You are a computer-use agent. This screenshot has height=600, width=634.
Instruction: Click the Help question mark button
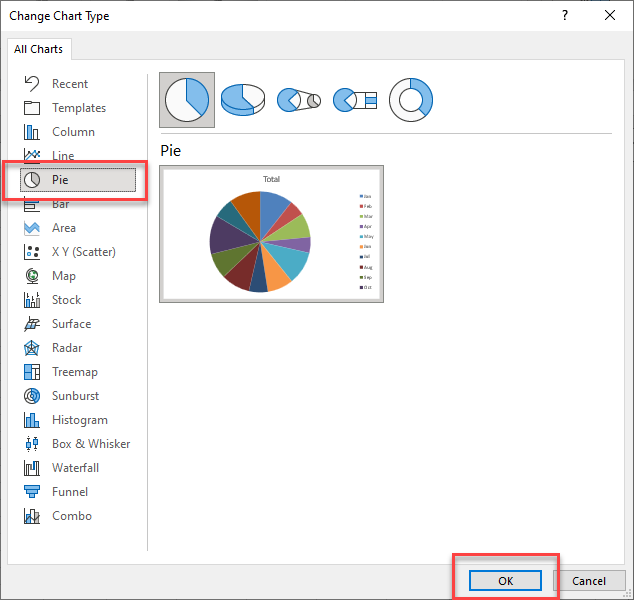coord(565,16)
